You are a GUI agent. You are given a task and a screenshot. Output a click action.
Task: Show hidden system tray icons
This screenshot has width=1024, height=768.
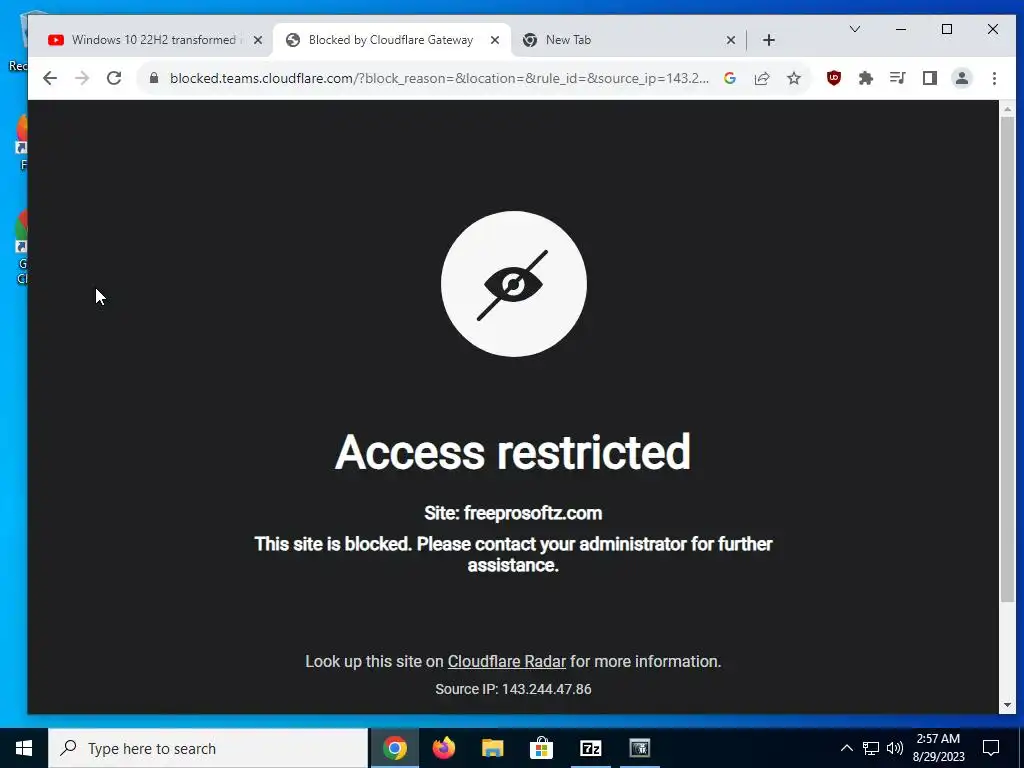[846, 748]
